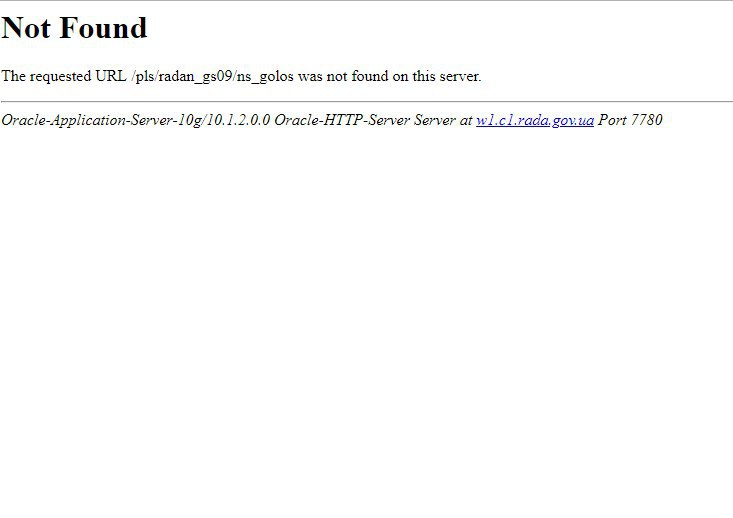The height and width of the screenshot is (518, 733).
Task: Click the version number 10.1.2.0.0
Action: pos(238,120)
